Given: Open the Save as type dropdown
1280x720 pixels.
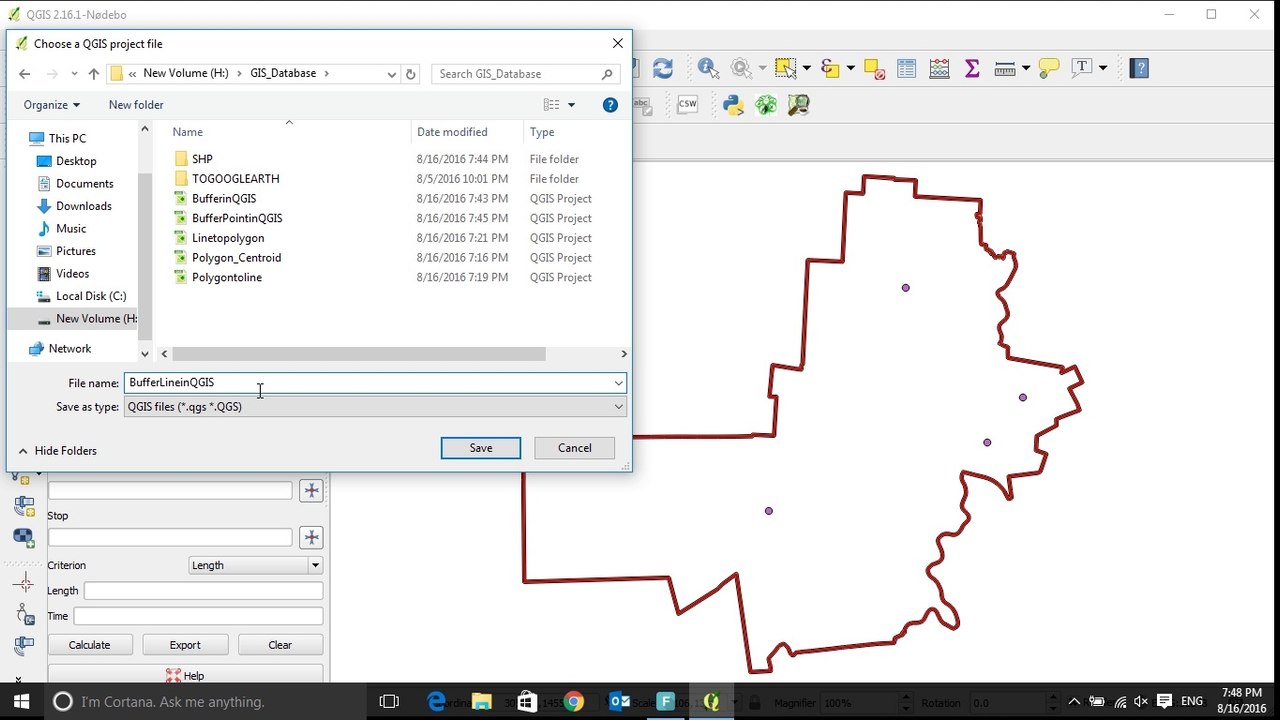Looking at the screenshot, I should [x=618, y=407].
